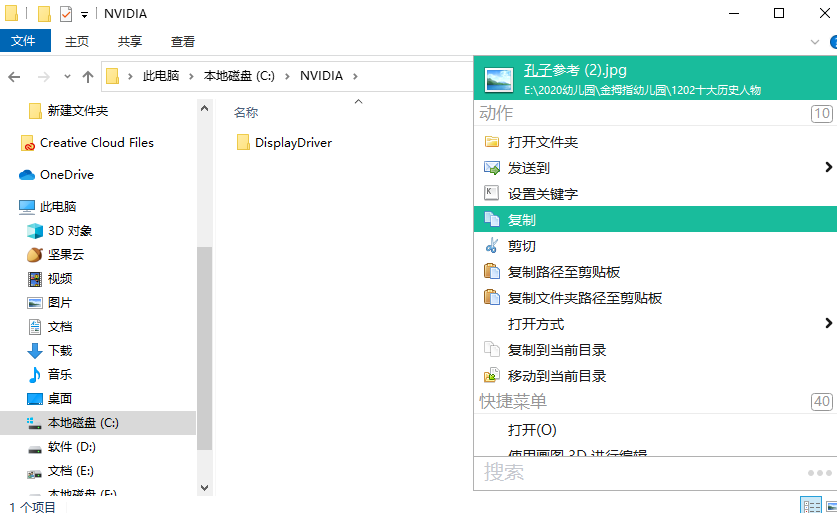Select 本地磁盘 (C:) in the navigation tree
The height and width of the screenshot is (513, 837).
coord(83,423)
